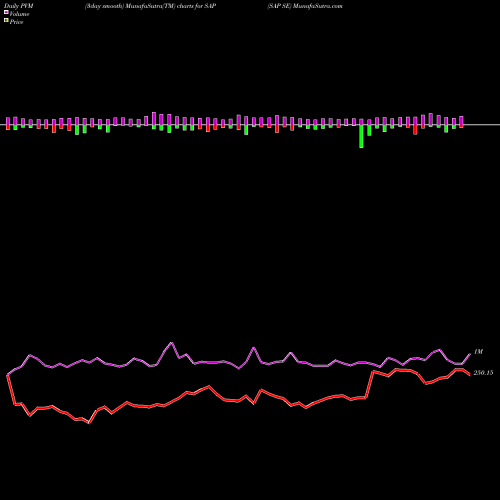Click the lowest dip of the red price line

pos(89,423)
